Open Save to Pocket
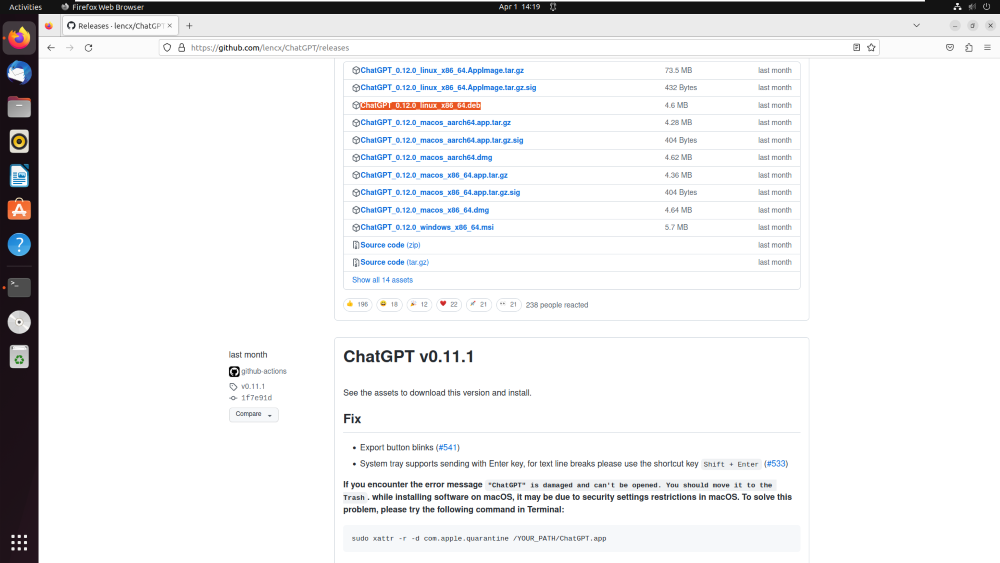The width and height of the screenshot is (1000, 563). click(x=950, y=48)
